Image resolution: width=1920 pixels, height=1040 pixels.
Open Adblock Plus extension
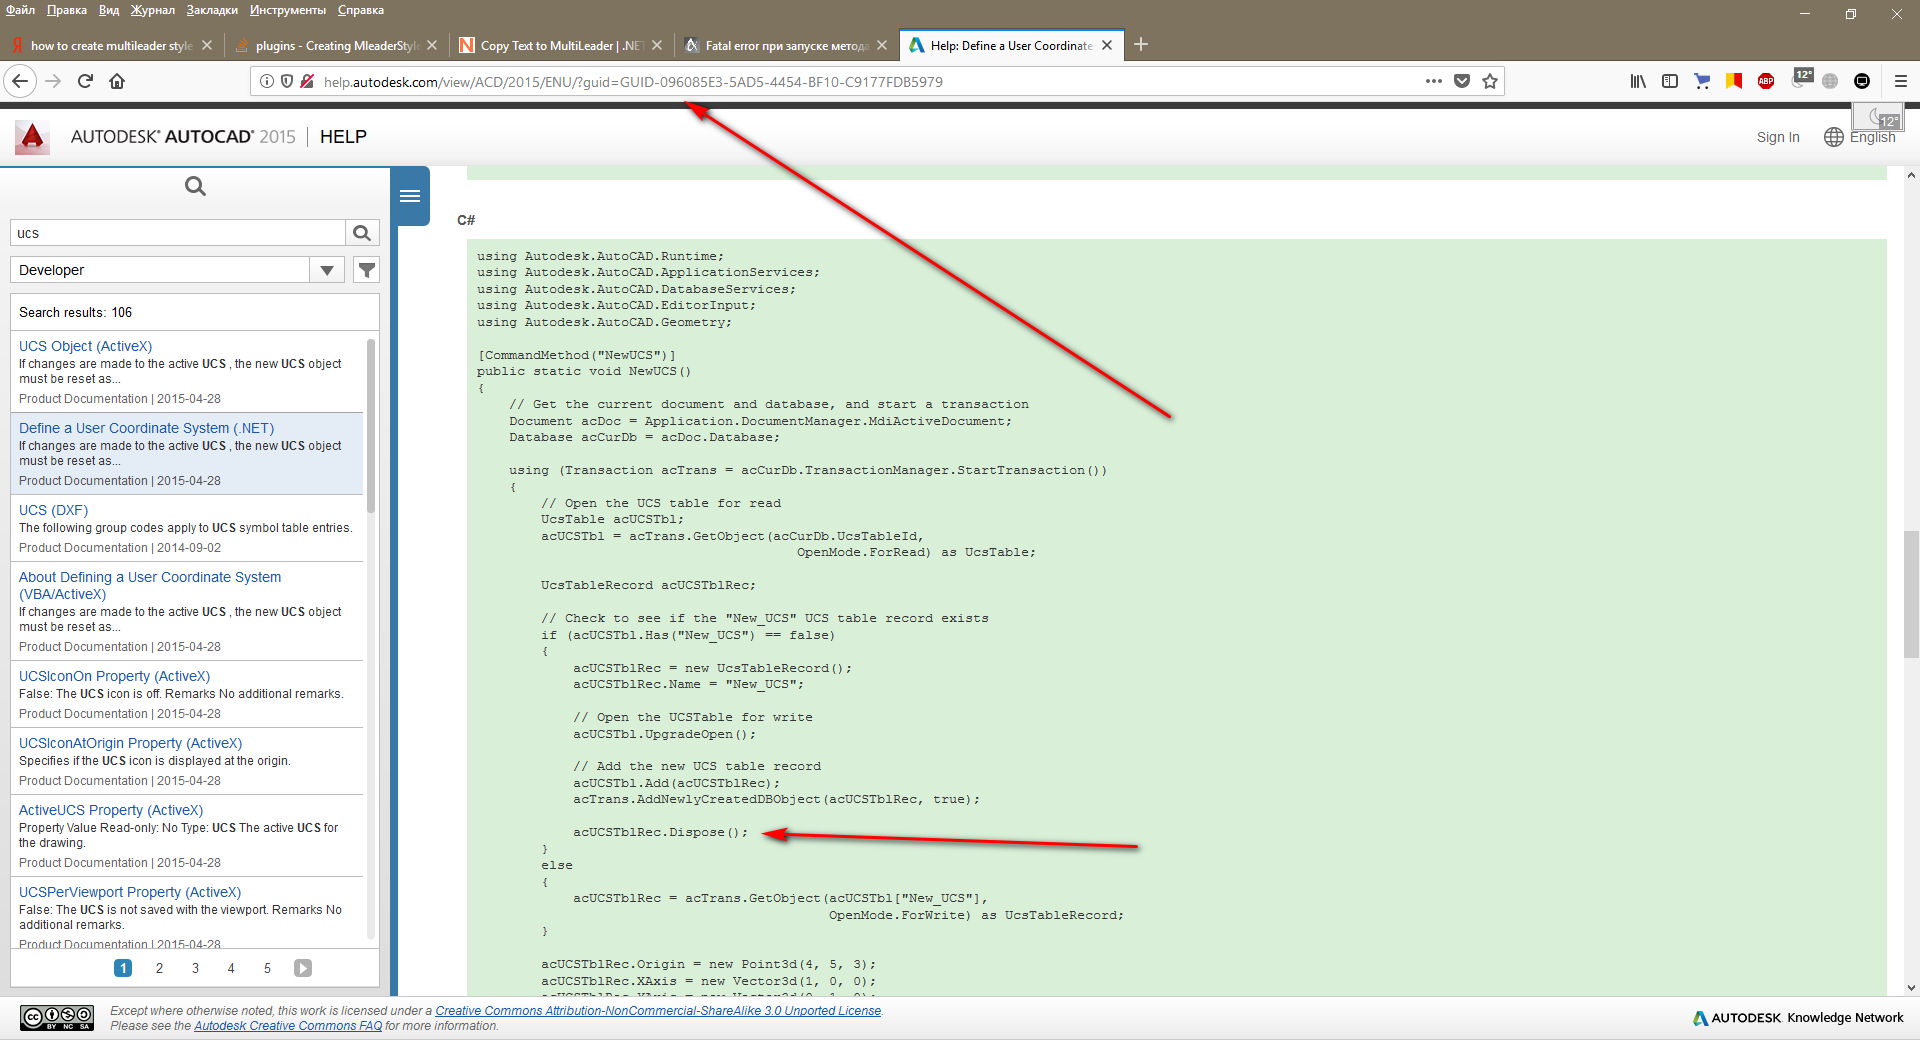pos(1766,81)
